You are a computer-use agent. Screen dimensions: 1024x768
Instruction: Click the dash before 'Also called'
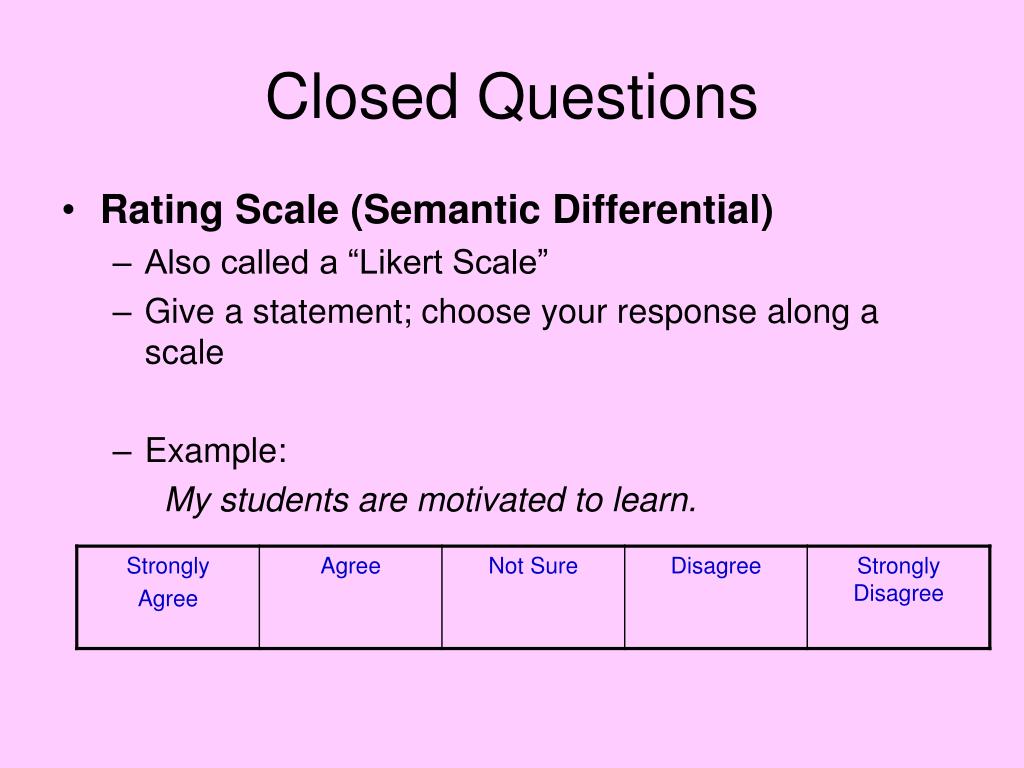[x=122, y=264]
